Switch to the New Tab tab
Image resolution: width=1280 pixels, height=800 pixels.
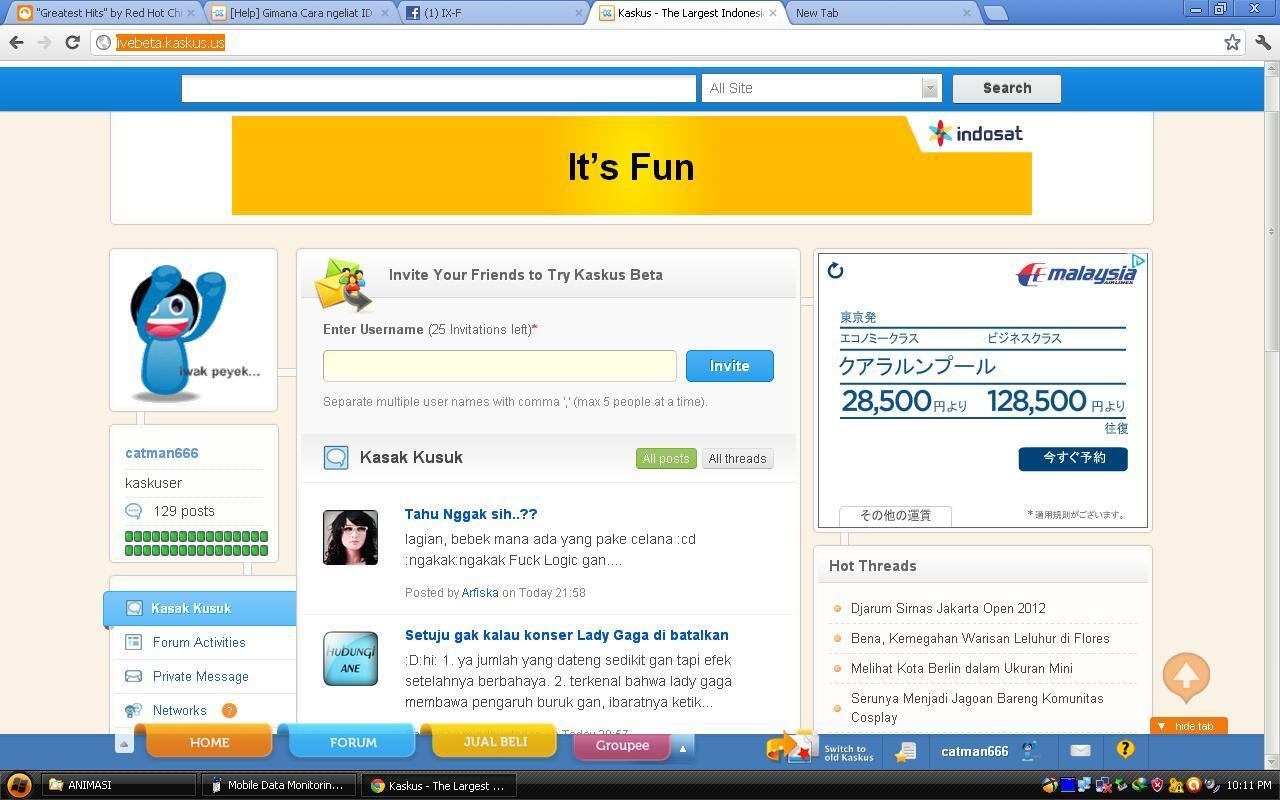click(878, 13)
